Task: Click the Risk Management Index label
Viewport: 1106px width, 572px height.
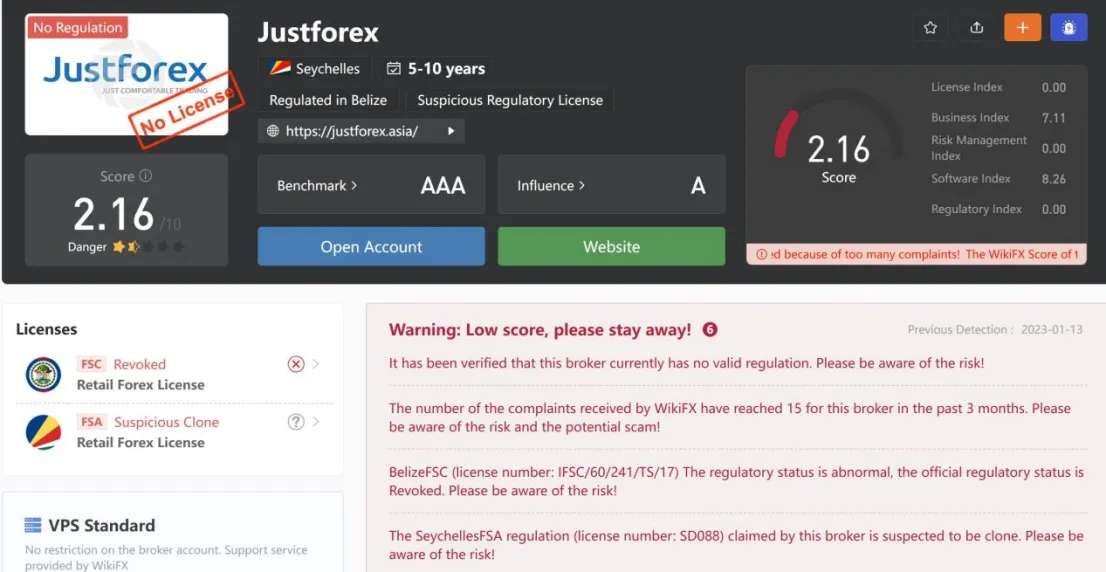Action: [978, 148]
